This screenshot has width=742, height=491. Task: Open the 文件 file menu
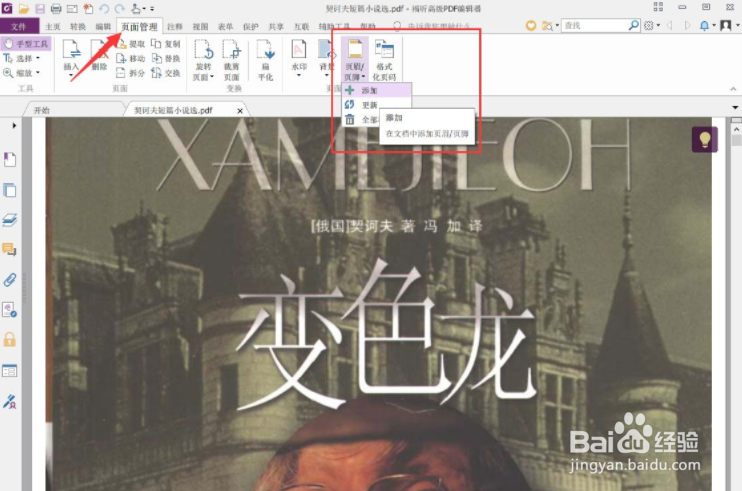tap(19, 26)
